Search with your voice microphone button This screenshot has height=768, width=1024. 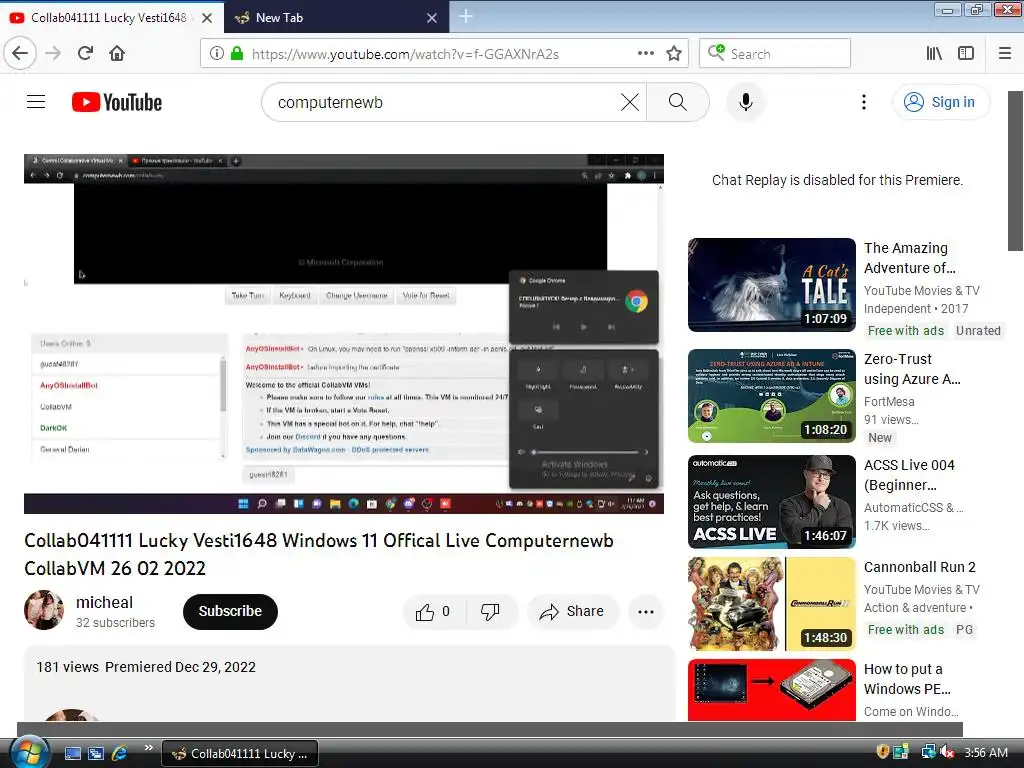(746, 102)
